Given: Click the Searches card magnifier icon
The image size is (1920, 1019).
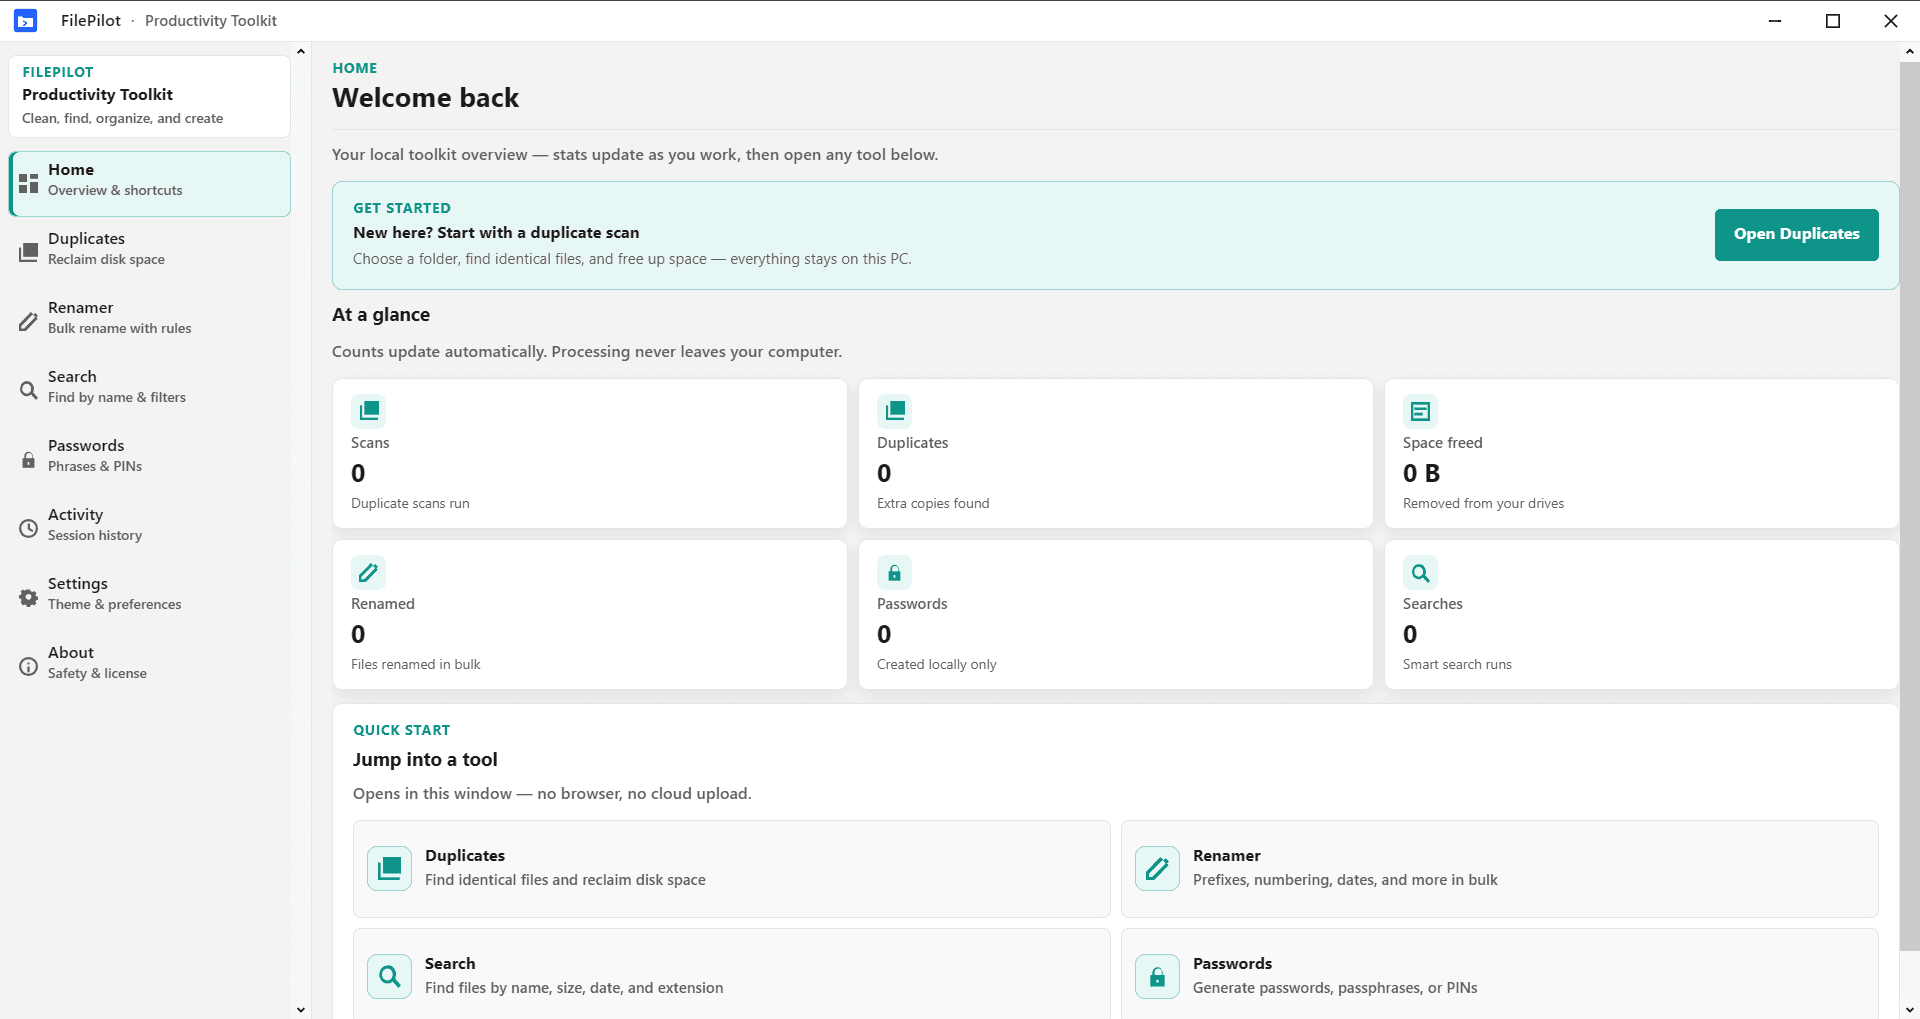Looking at the screenshot, I should click(1420, 572).
